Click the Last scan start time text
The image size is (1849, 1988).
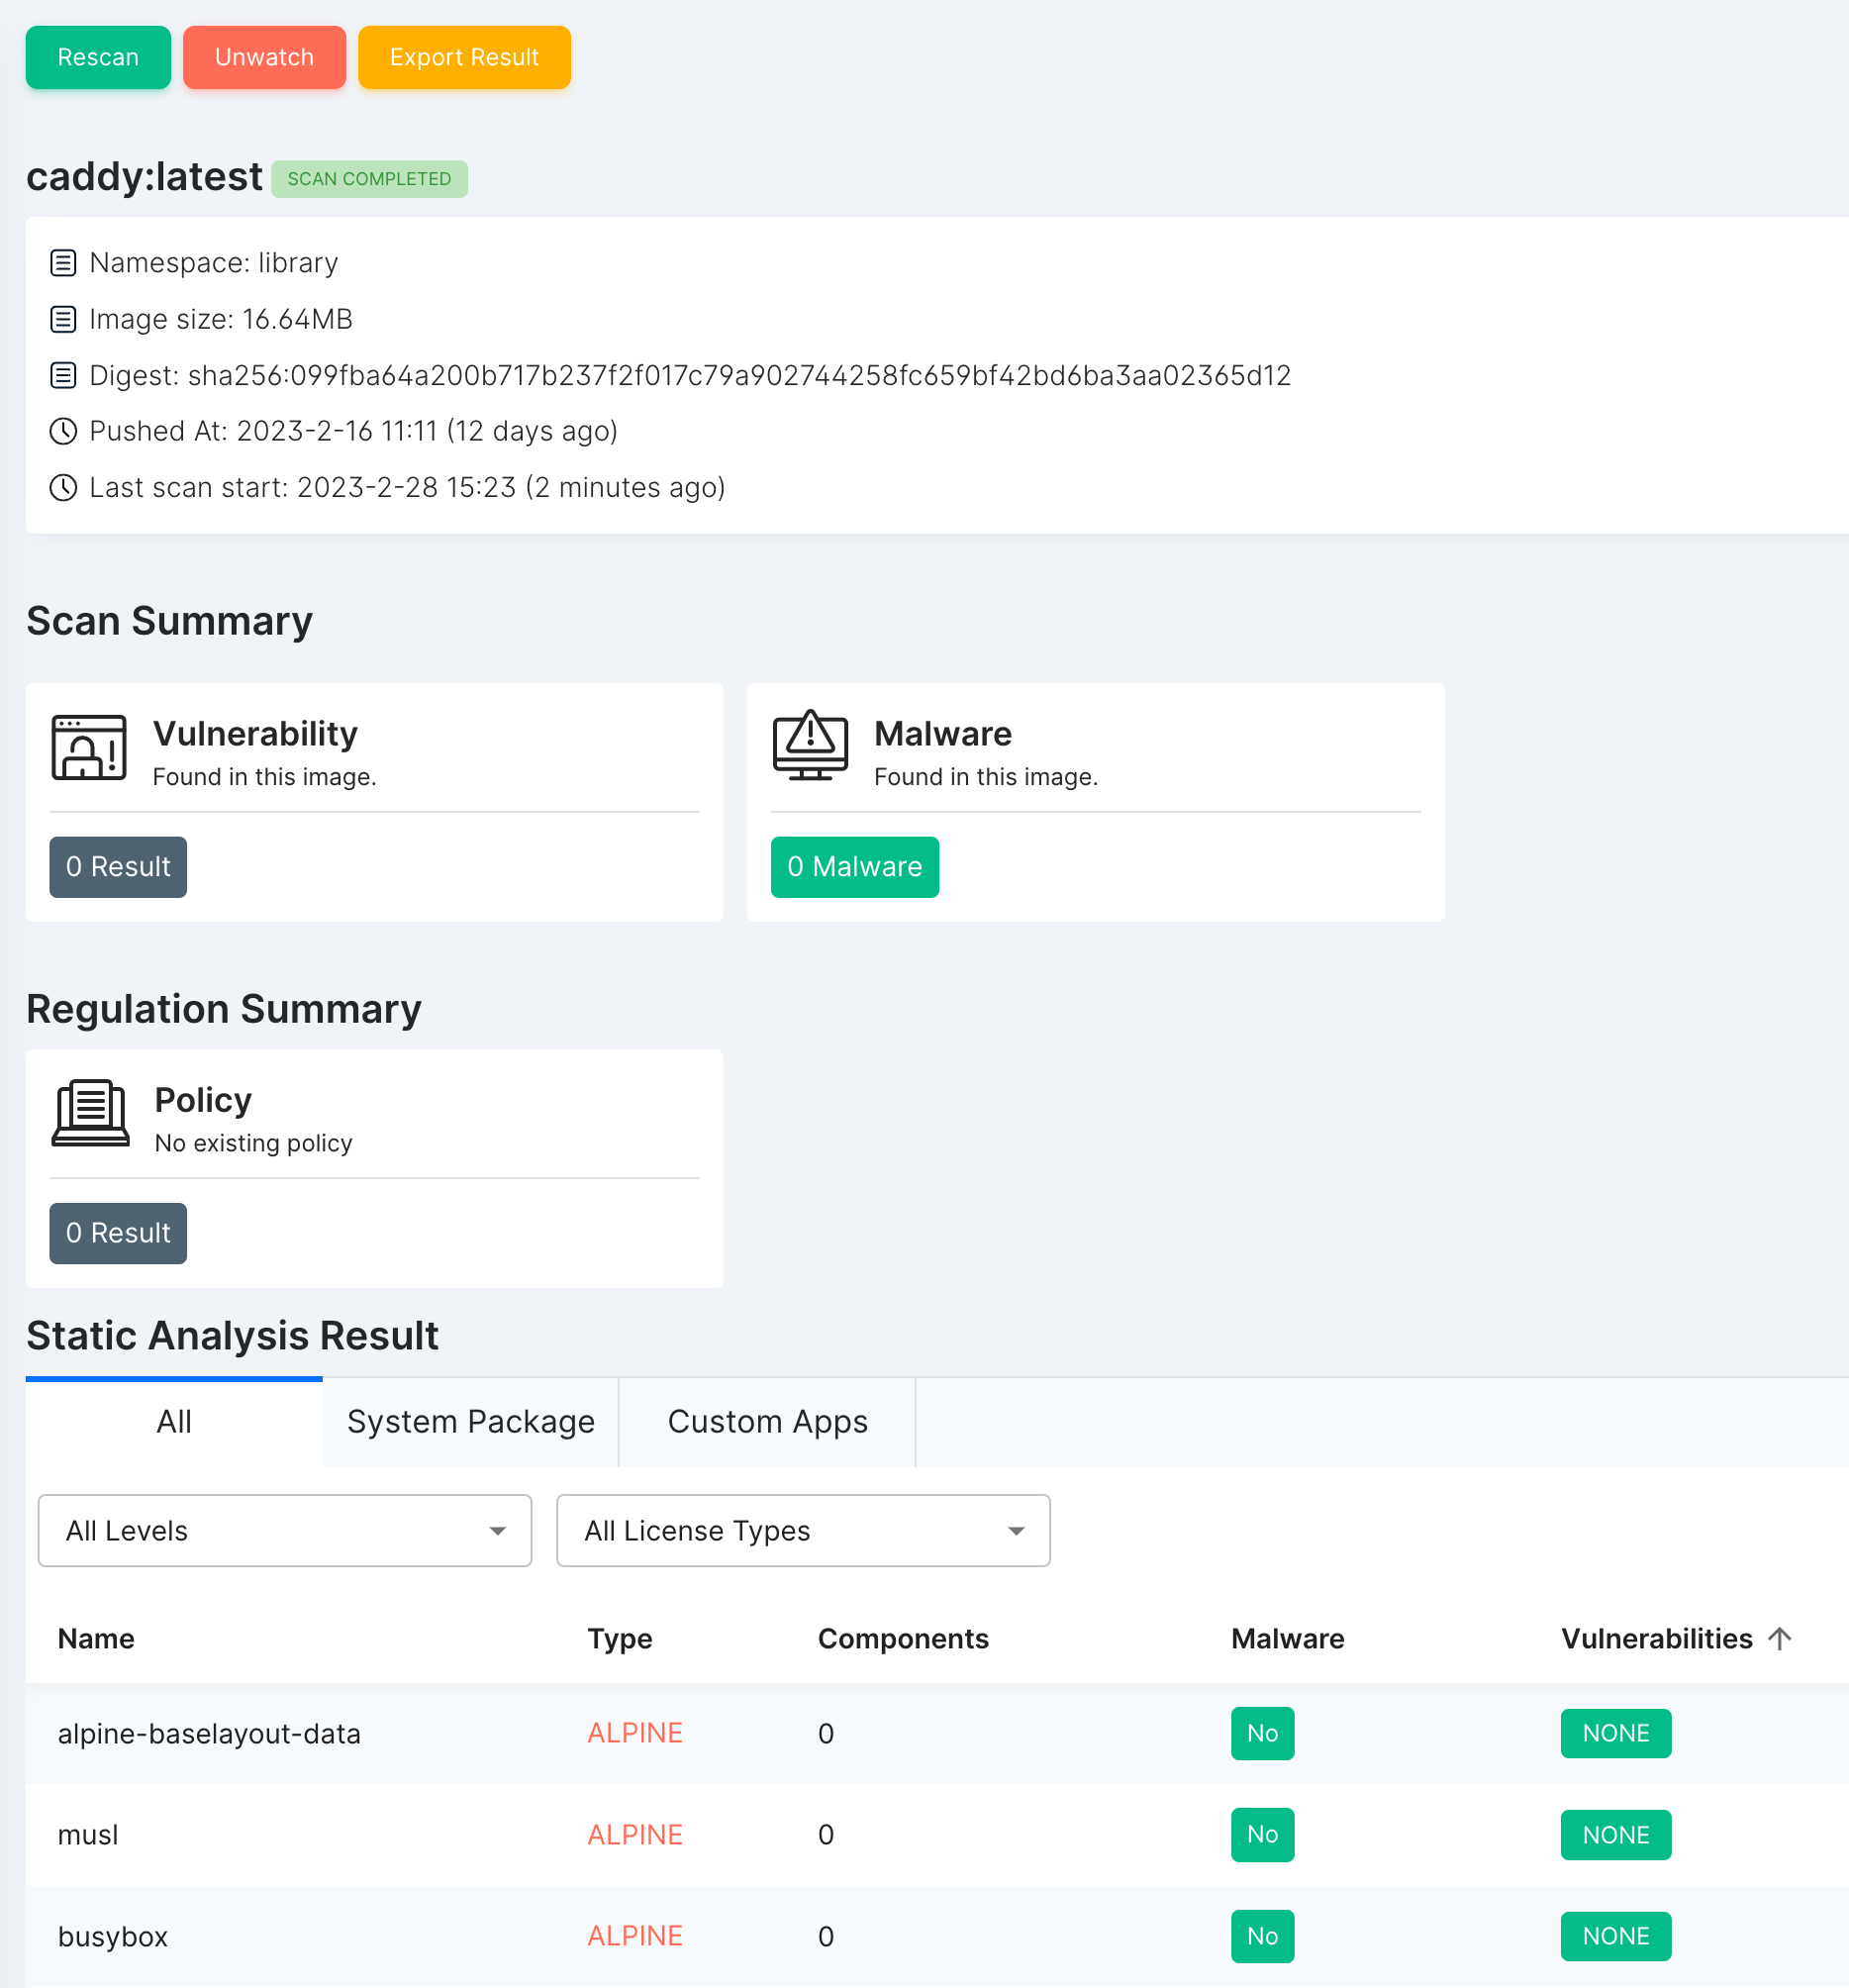tap(407, 487)
